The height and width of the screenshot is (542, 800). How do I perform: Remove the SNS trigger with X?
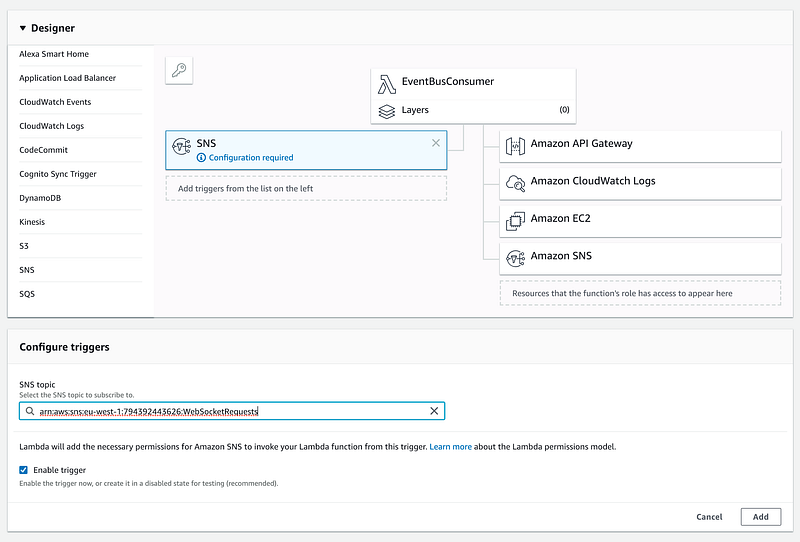click(436, 143)
